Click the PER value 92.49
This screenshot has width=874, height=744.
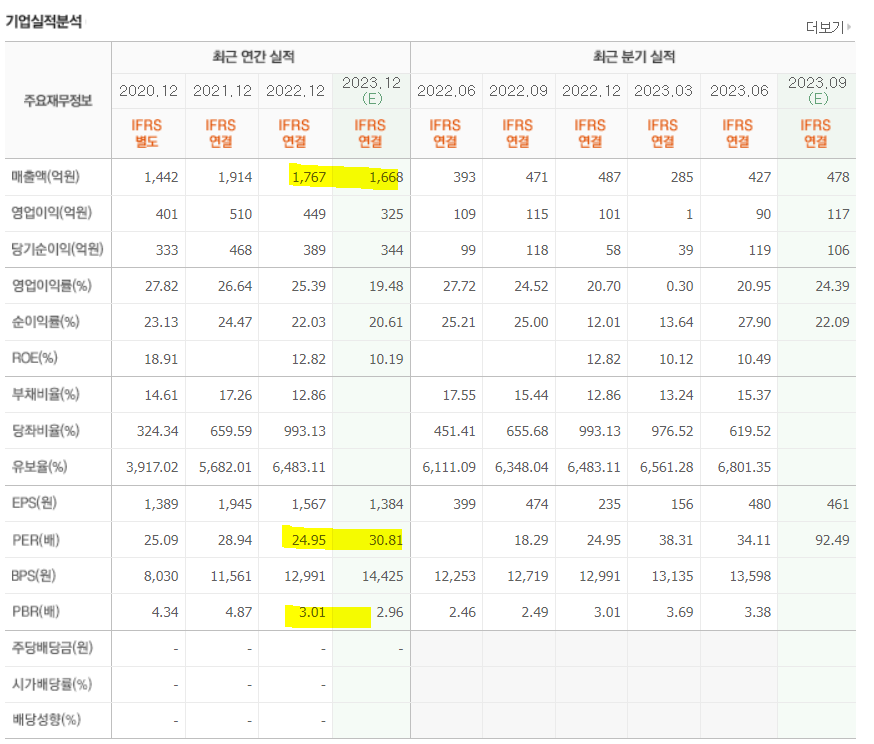coord(832,540)
